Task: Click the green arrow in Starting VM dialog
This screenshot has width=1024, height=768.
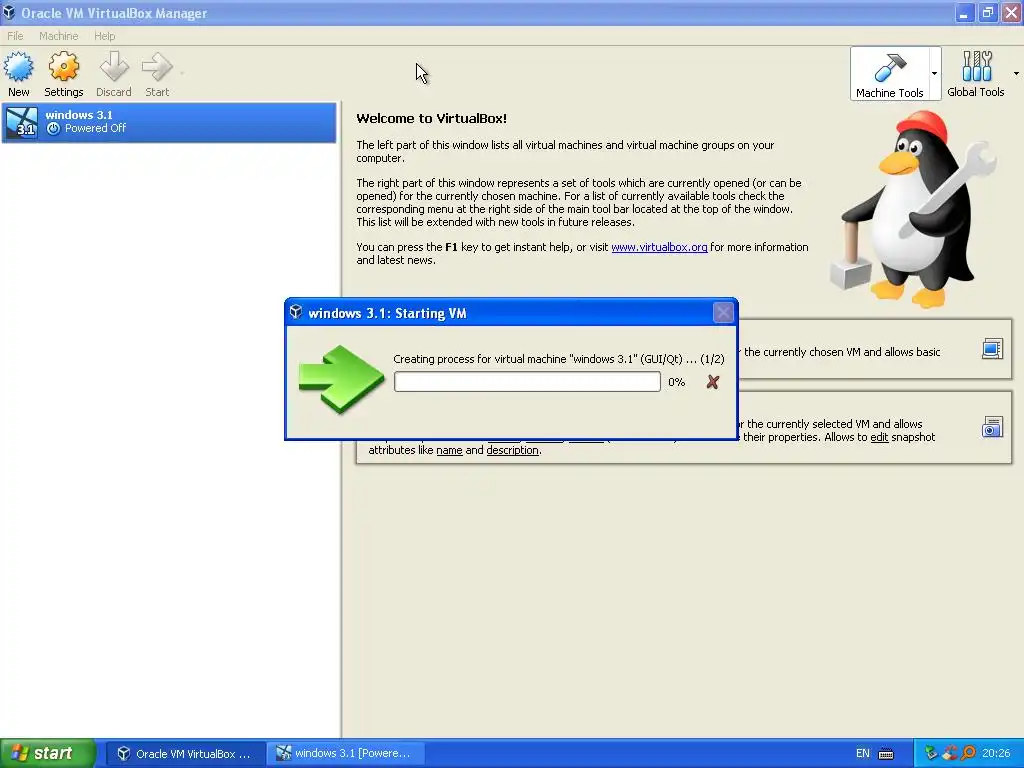Action: pos(341,379)
